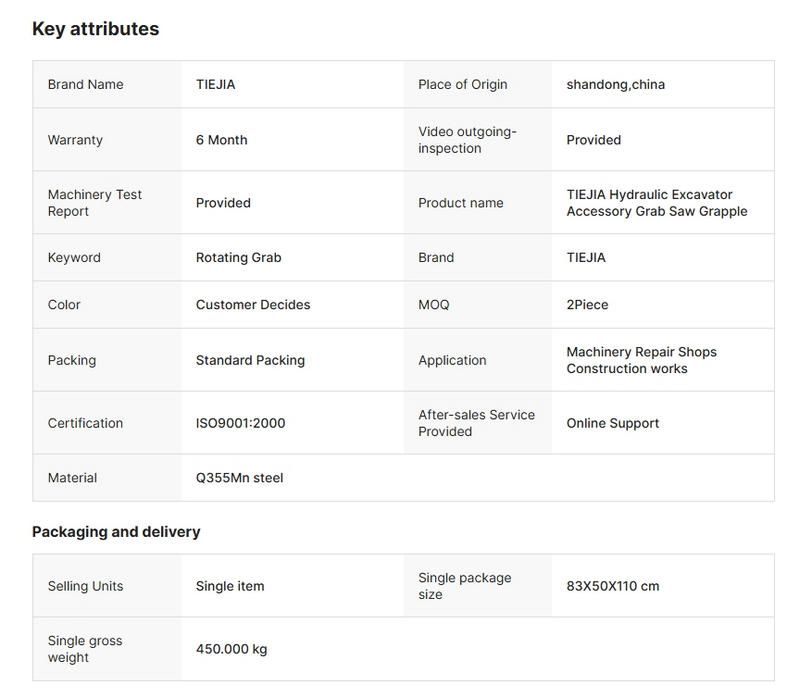Select the shandong,china value
Viewport: 800px width, 698px height.
615,85
